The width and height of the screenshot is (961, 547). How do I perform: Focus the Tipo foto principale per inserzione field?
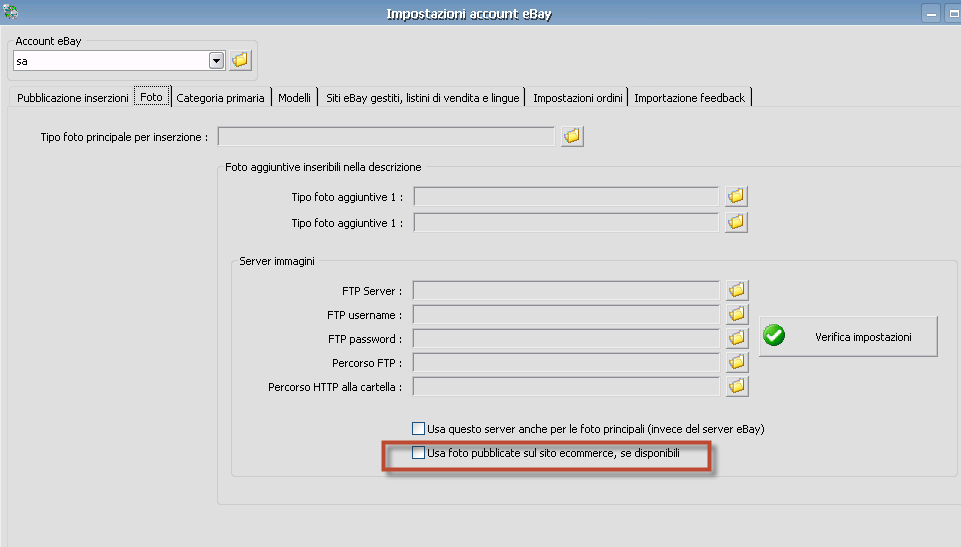(386, 137)
